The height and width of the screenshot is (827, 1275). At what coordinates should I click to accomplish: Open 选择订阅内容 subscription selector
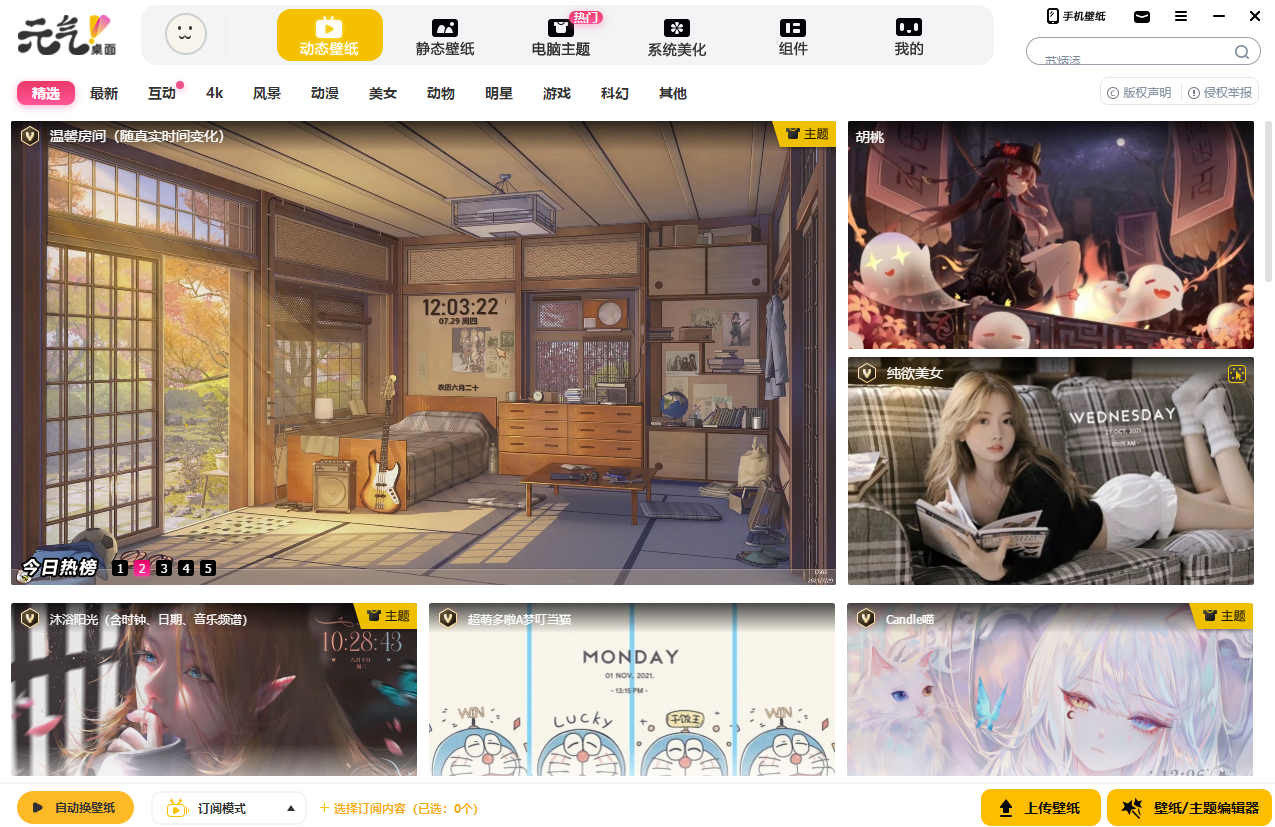pos(398,808)
